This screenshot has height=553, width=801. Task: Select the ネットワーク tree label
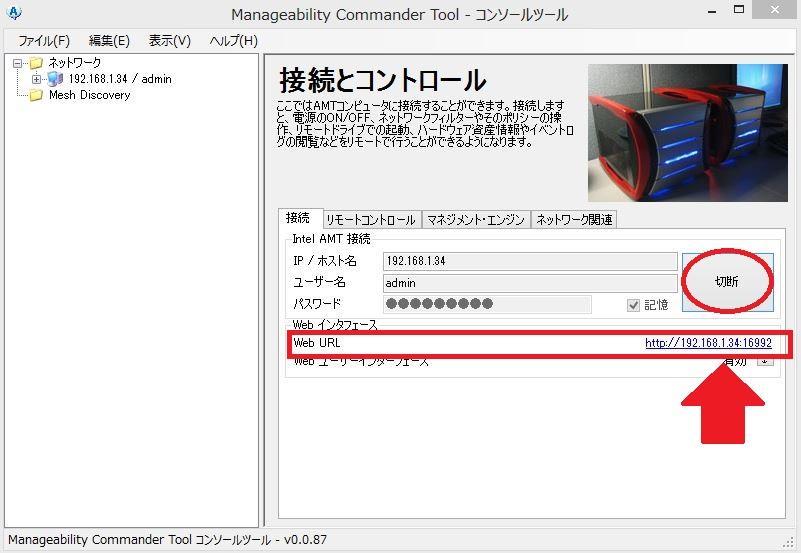75,63
